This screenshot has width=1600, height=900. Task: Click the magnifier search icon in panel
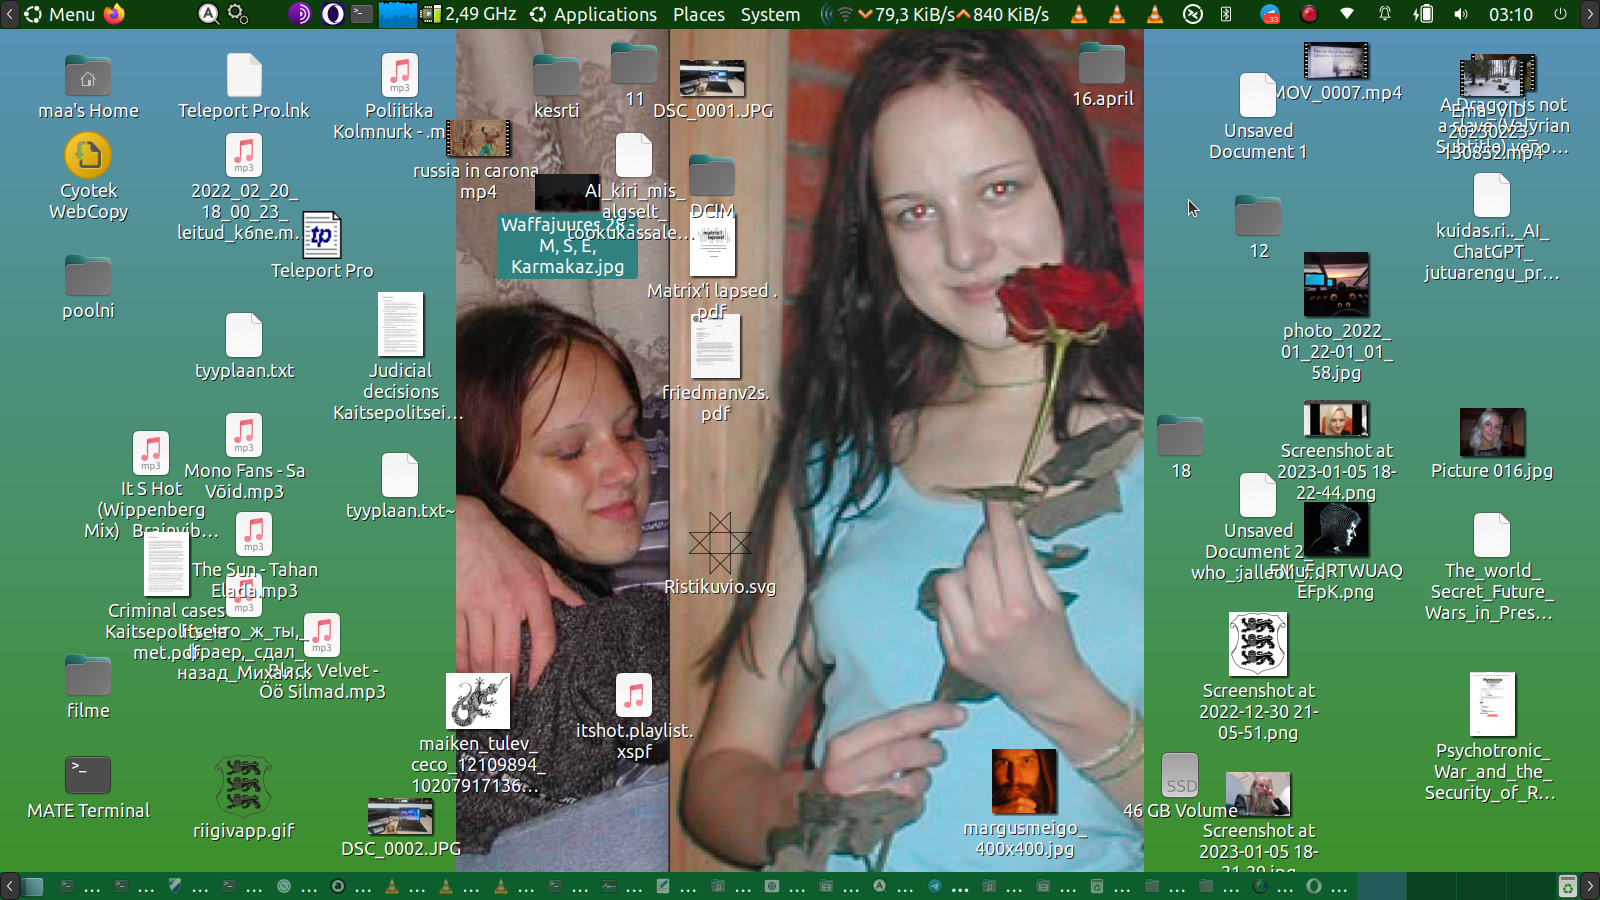pyautogui.click(x=208, y=14)
